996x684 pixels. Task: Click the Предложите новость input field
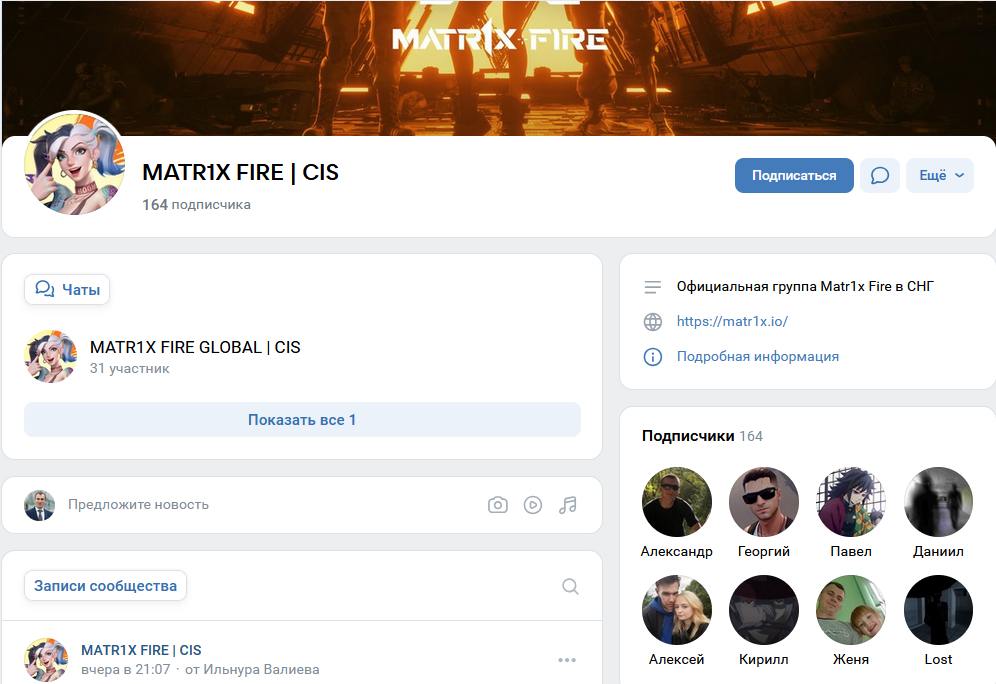138,504
